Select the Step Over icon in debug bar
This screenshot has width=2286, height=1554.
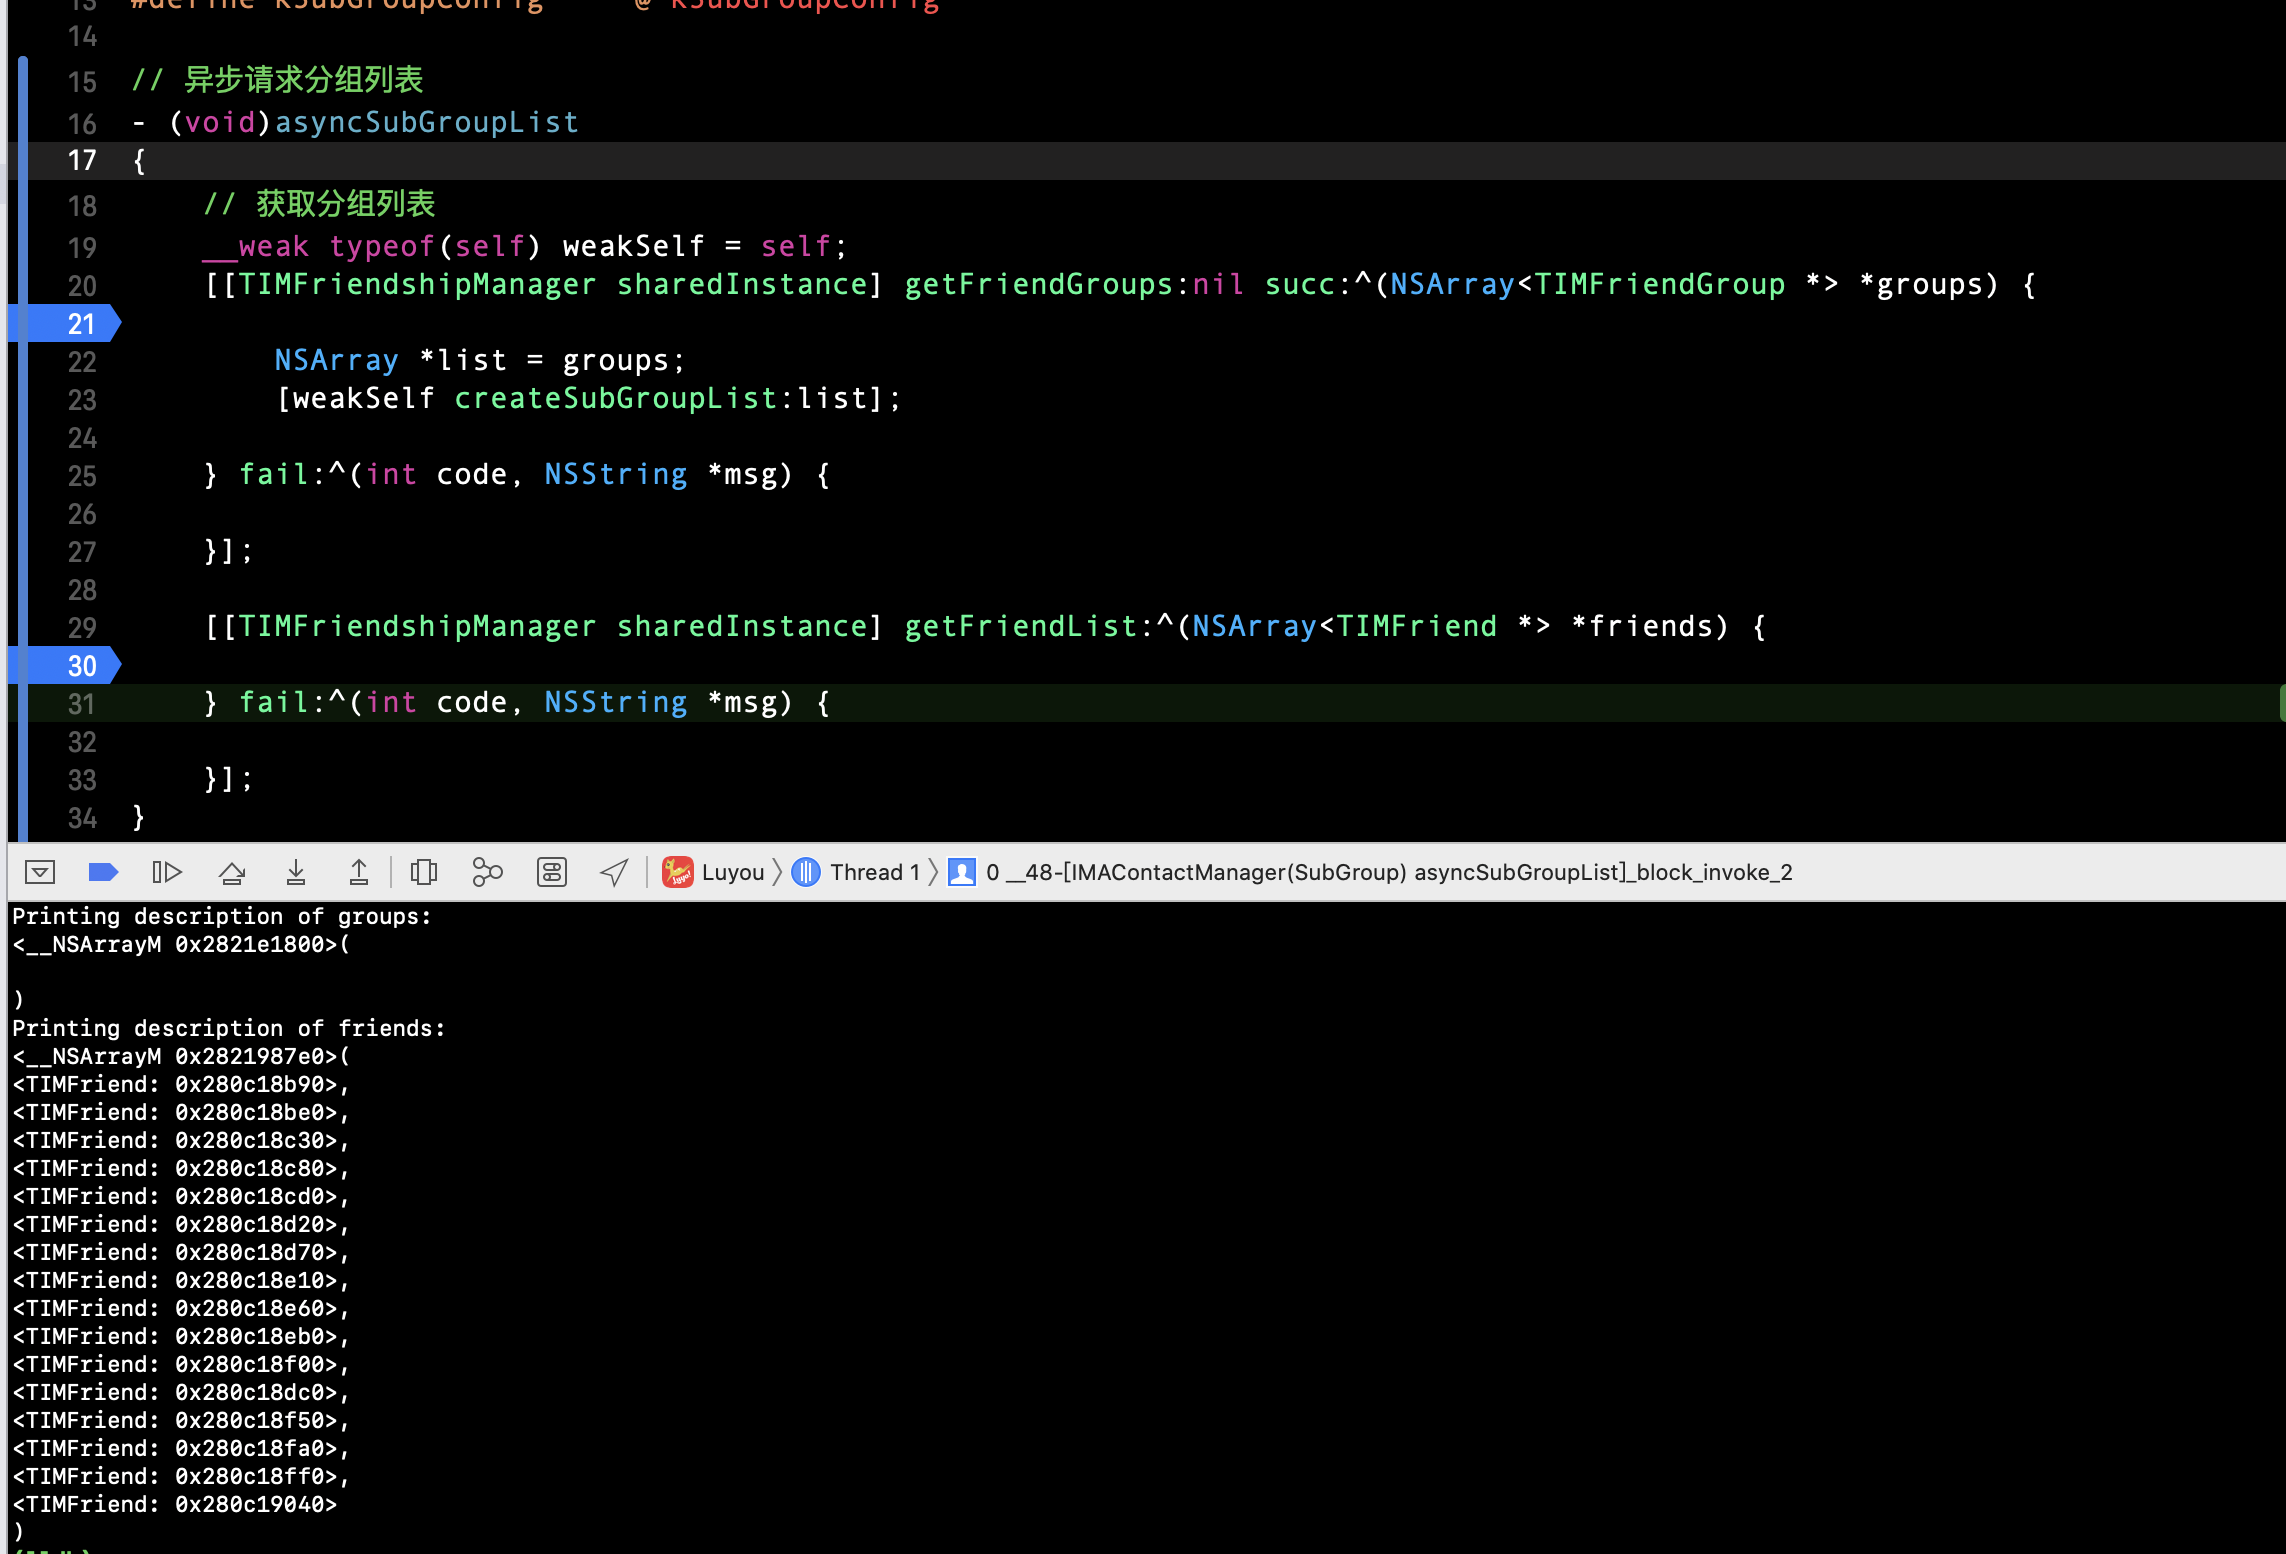[x=233, y=872]
